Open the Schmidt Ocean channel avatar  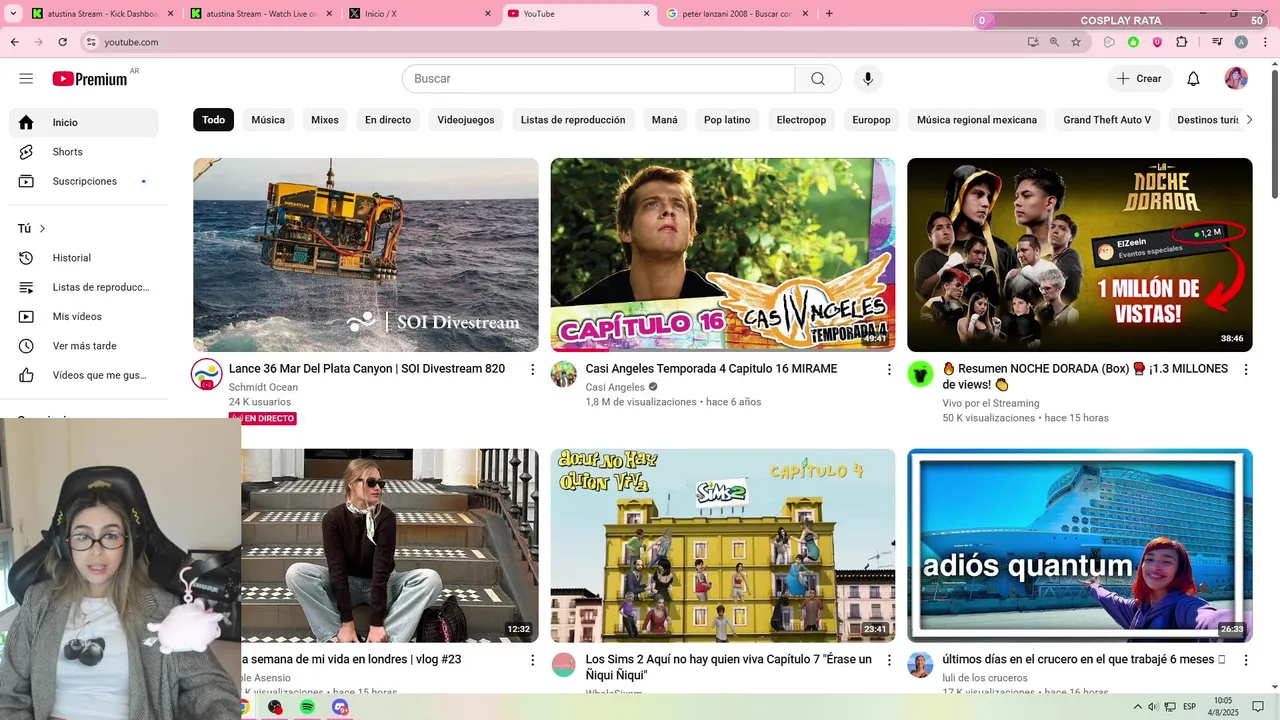pos(207,375)
